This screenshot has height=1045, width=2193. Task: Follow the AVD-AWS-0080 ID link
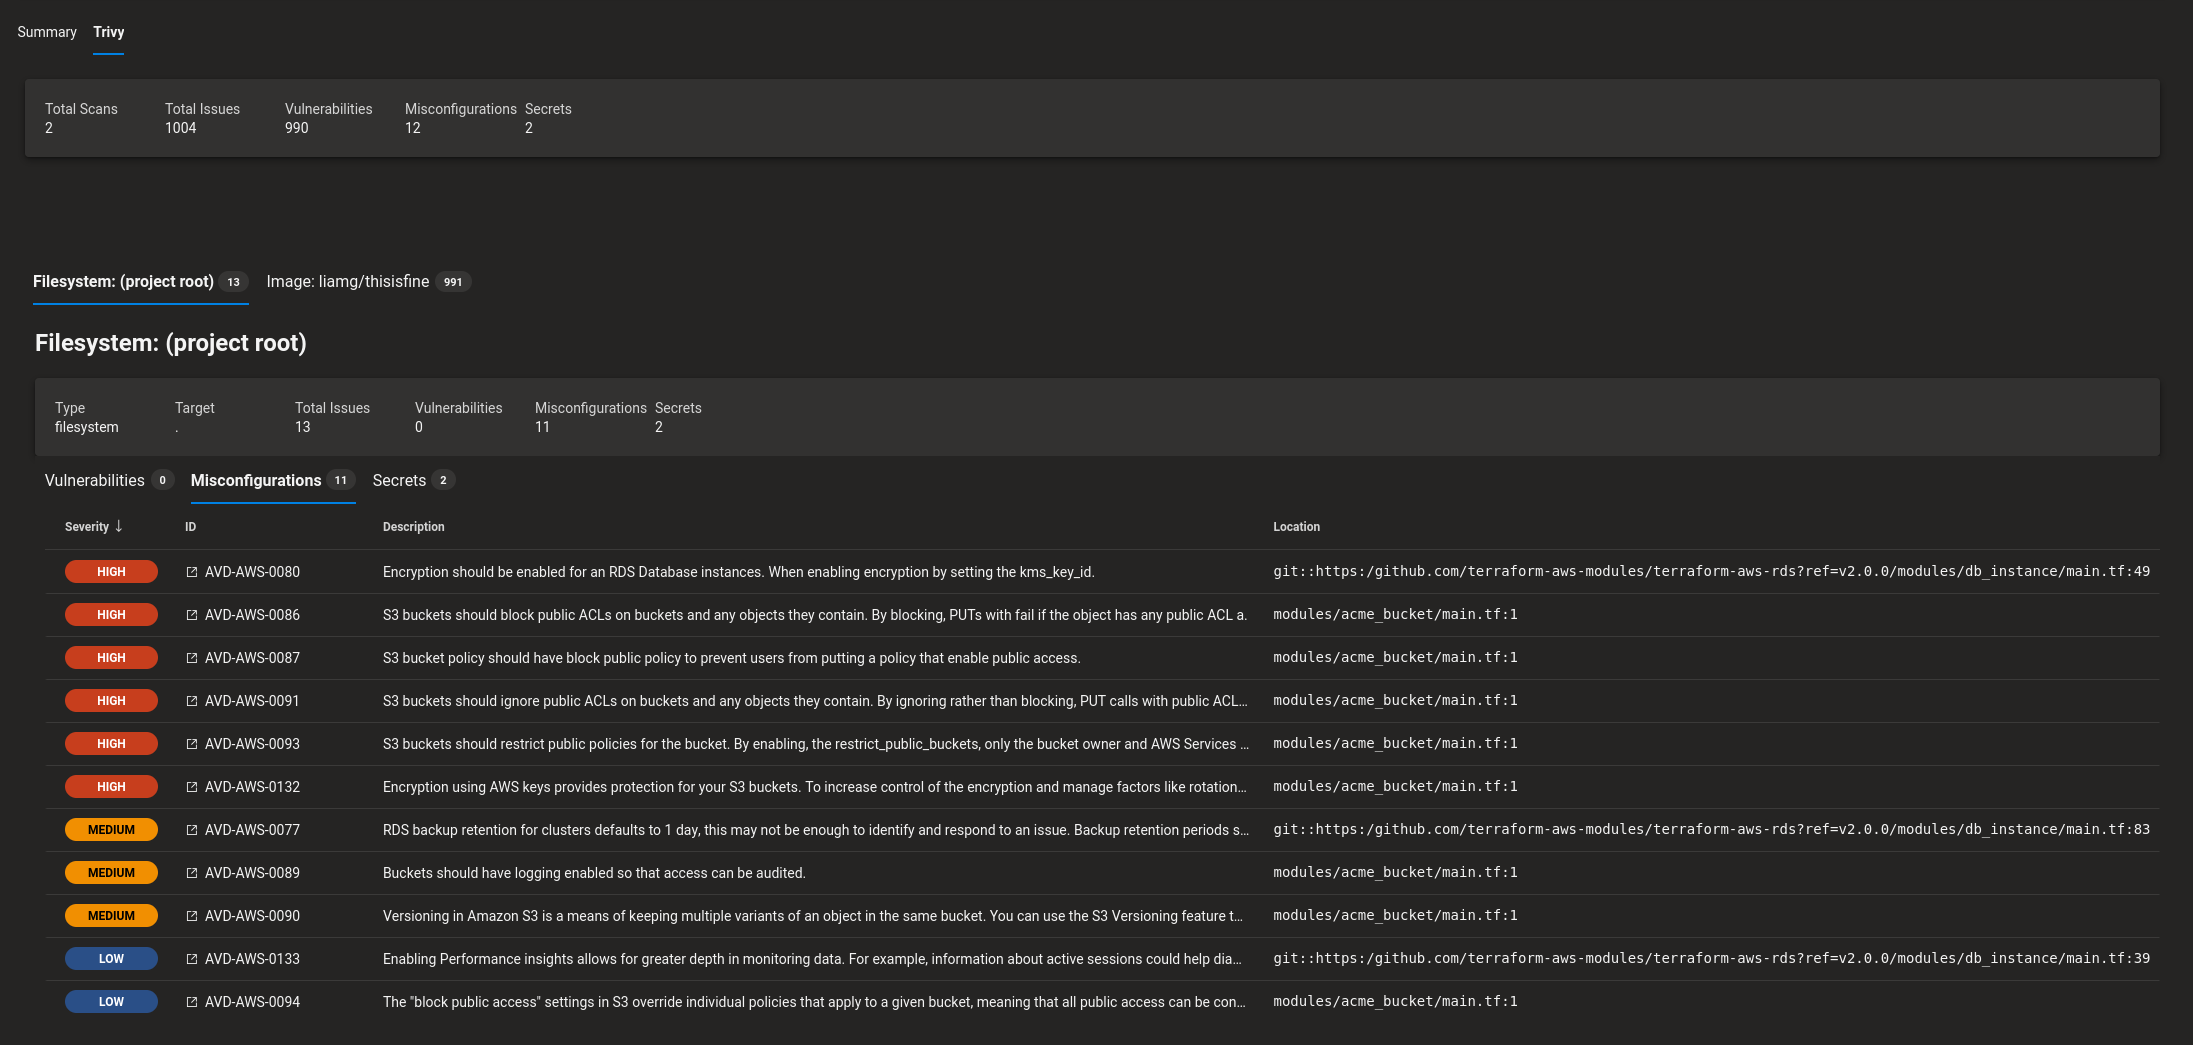point(252,572)
